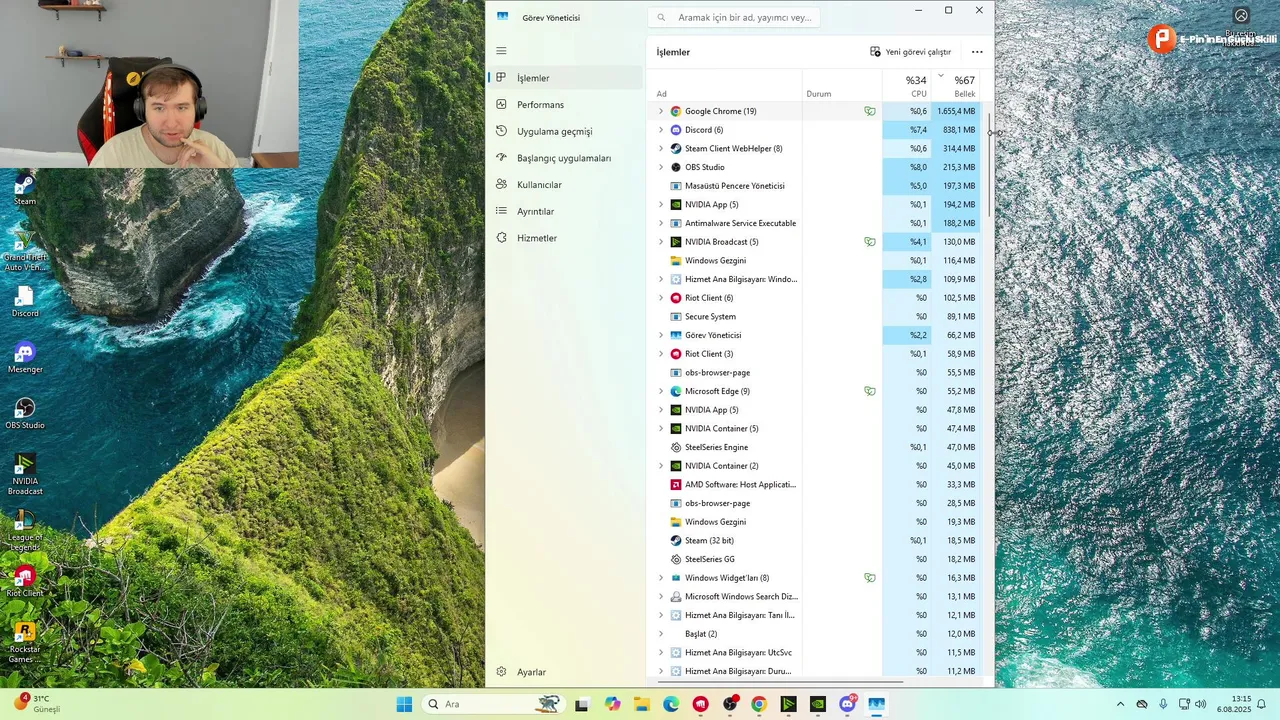Viewport: 1280px width, 720px height.
Task: Click the SteelSeries Engine process icon
Action: [676, 447]
